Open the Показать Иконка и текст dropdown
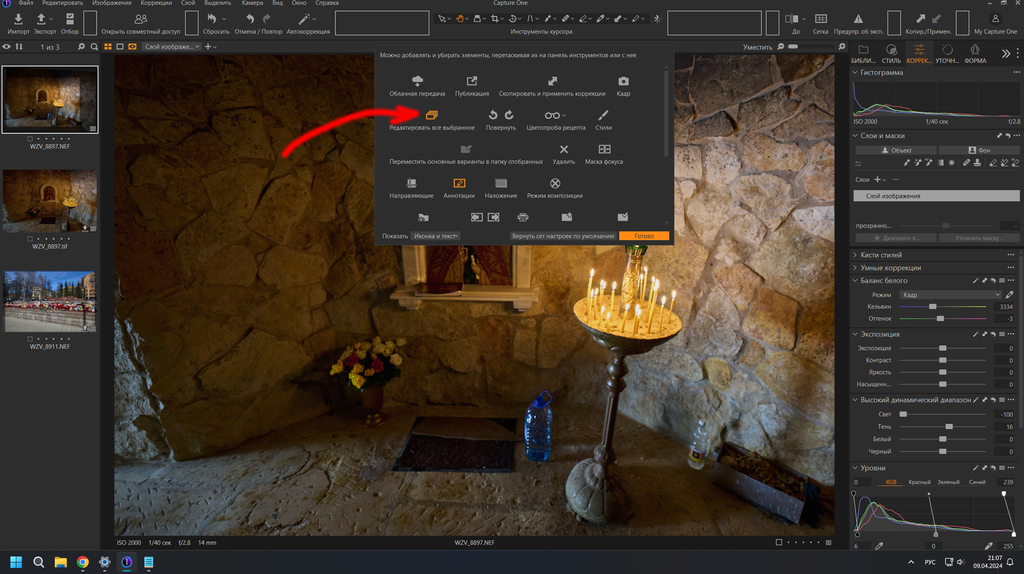Image resolution: width=1024 pixels, height=574 pixels. 436,236
